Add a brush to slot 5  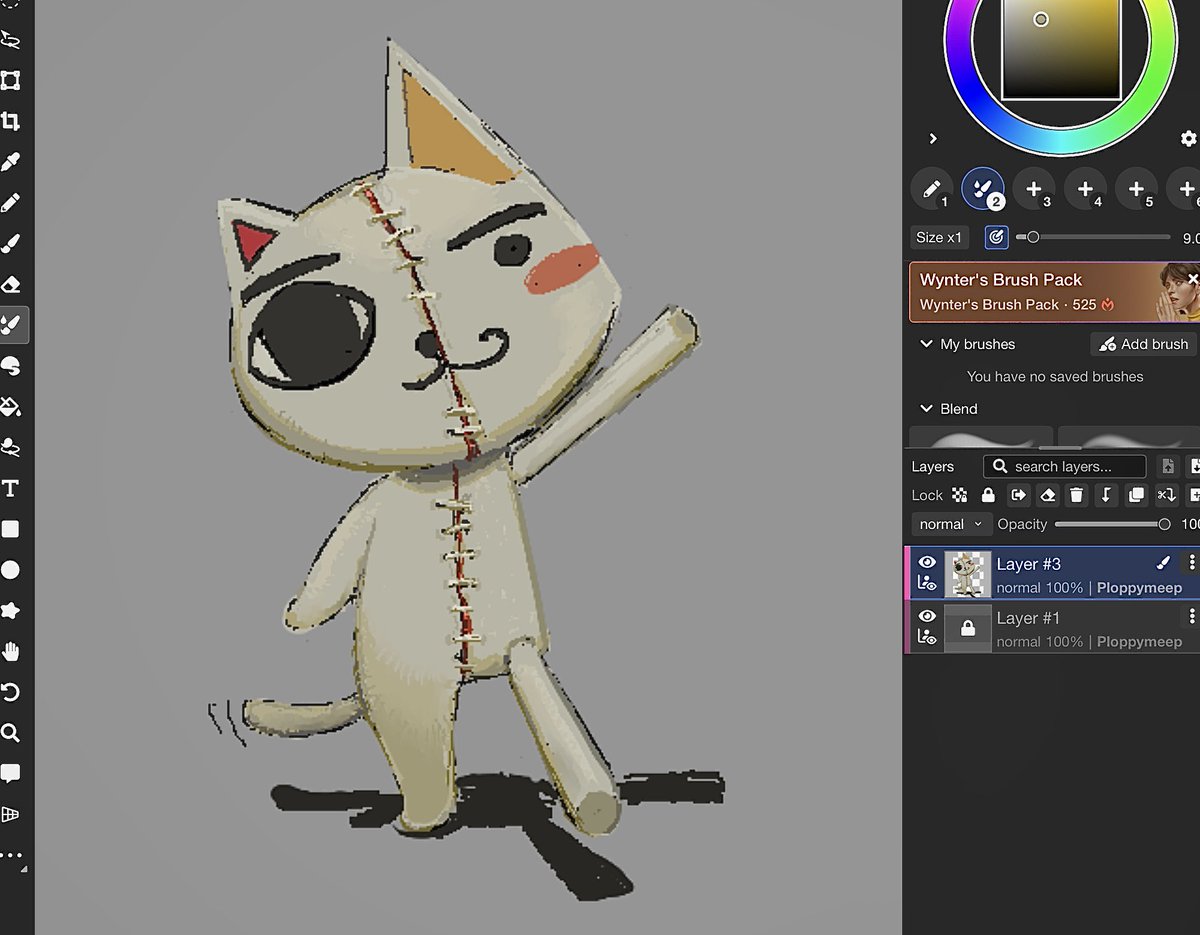pyautogui.click(x=1136, y=188)
